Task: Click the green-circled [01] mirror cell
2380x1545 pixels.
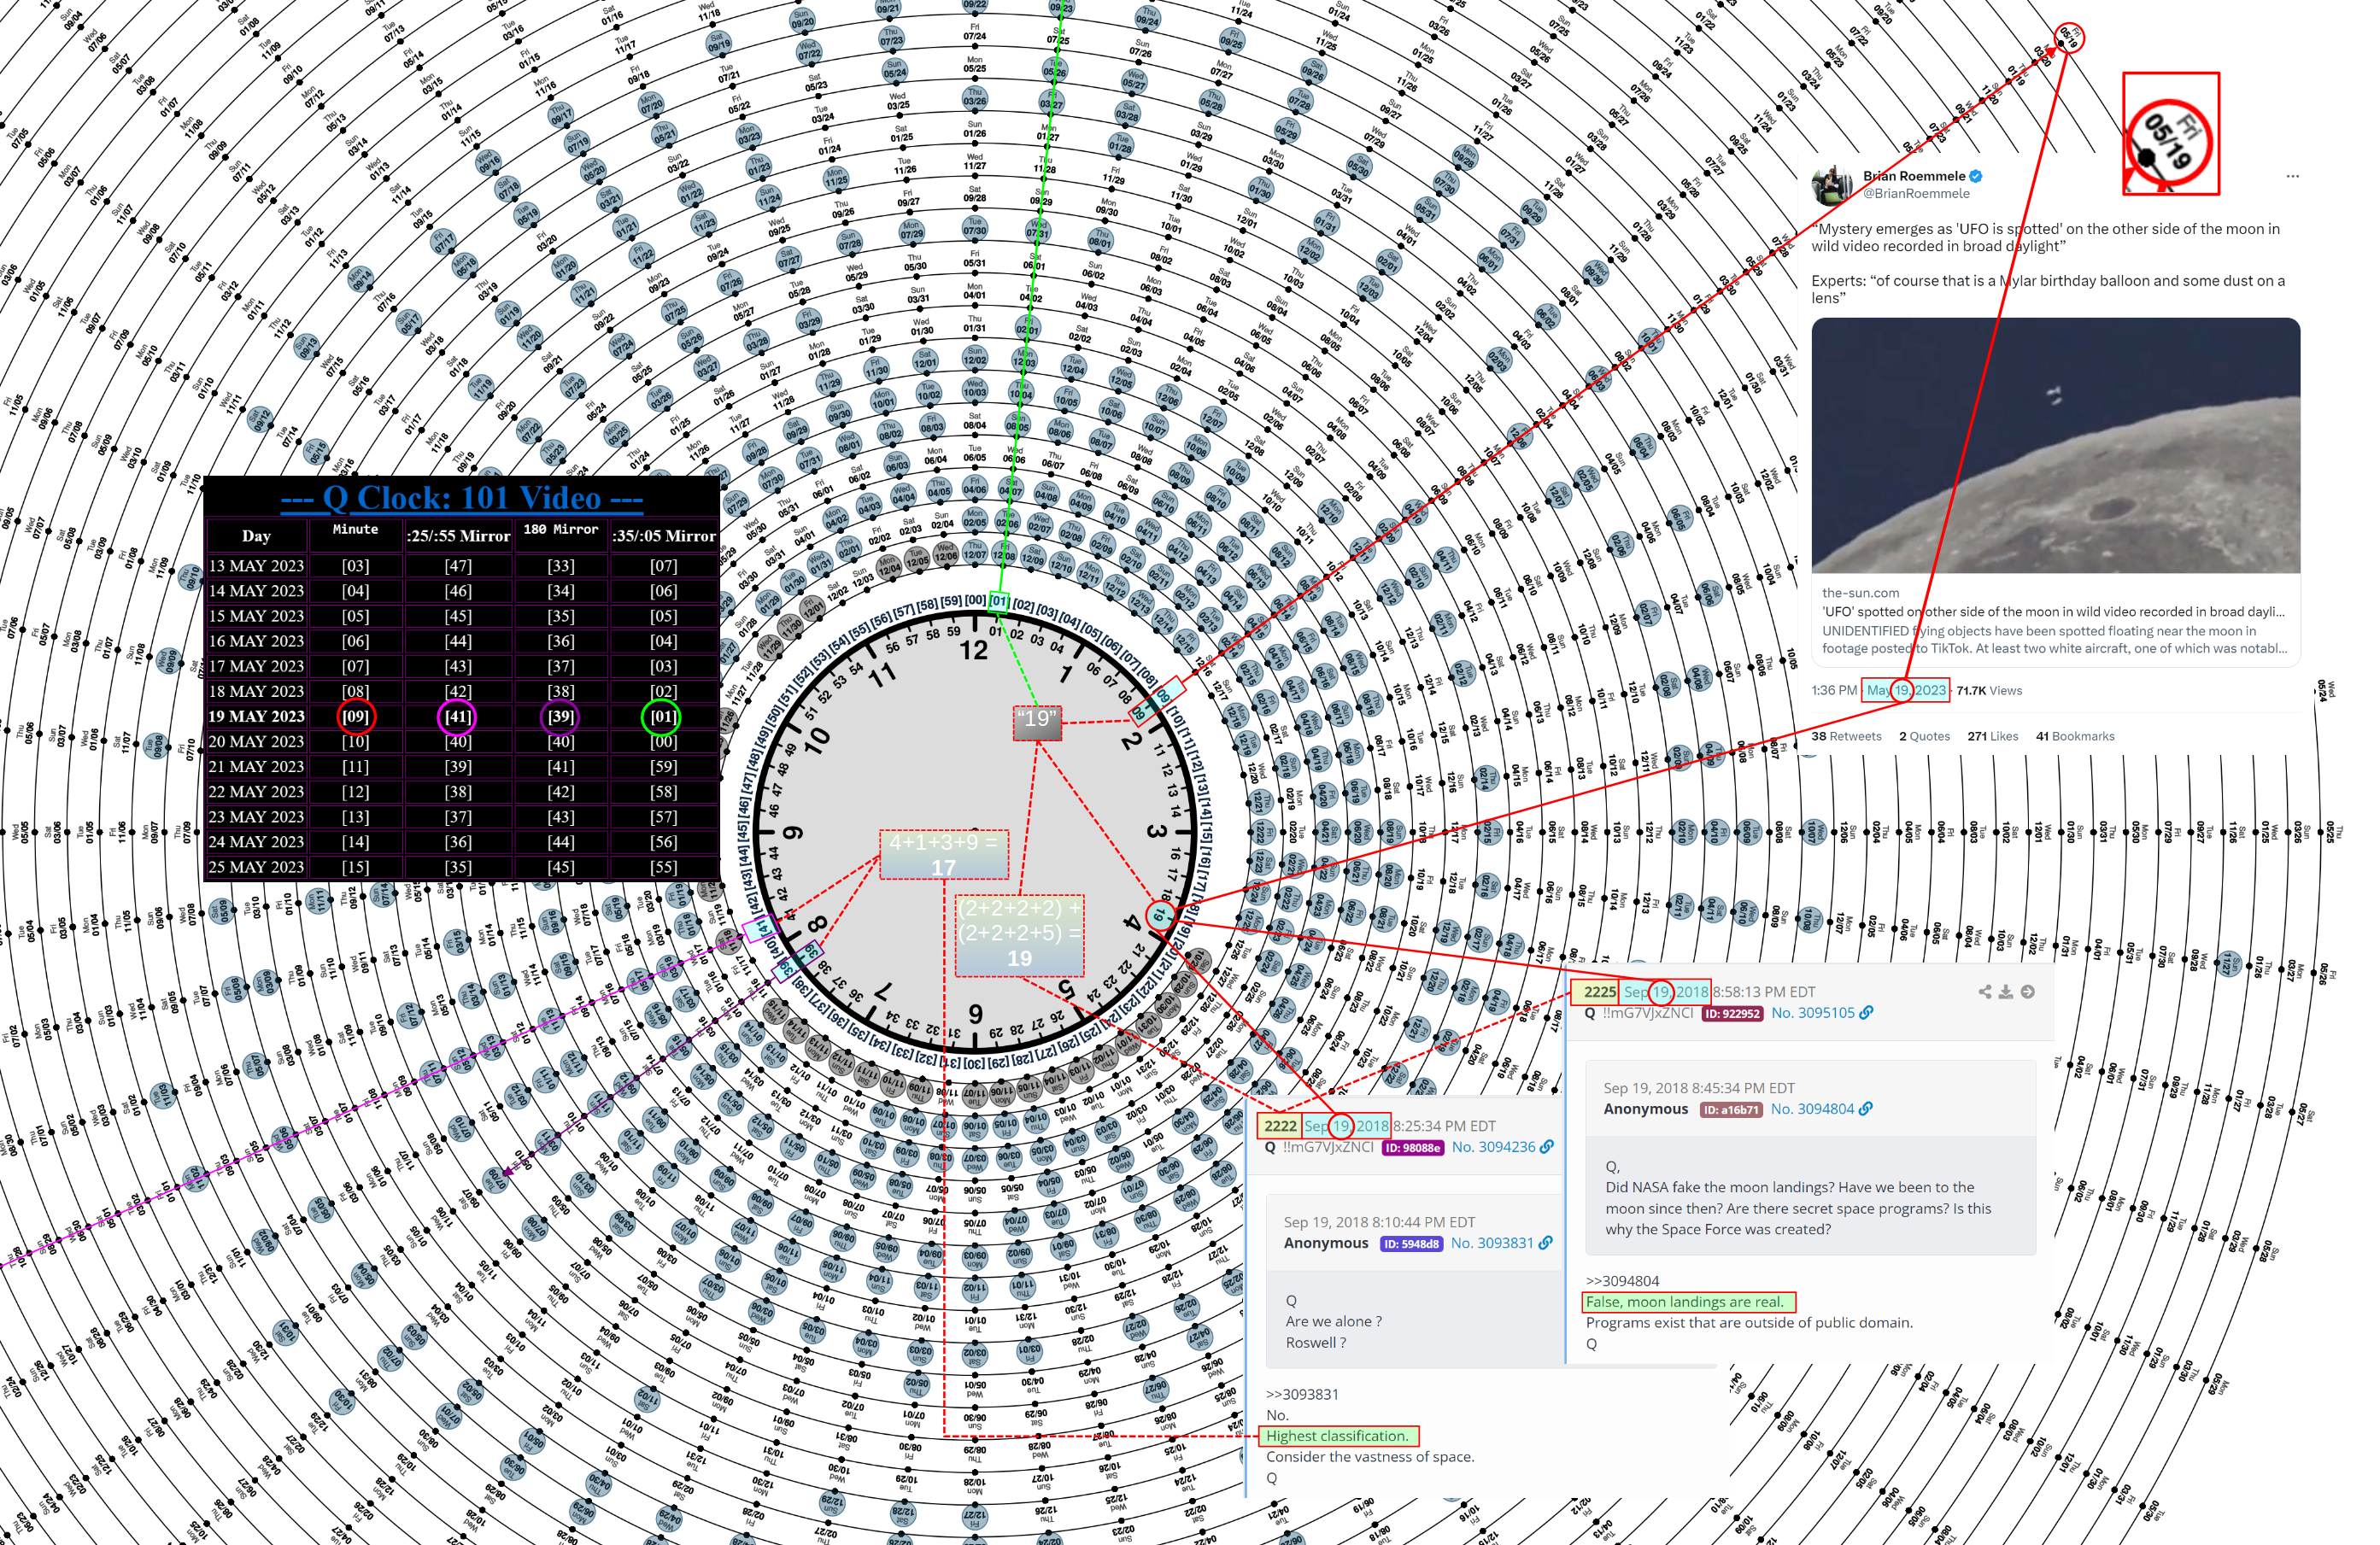Action: [662, 716]
